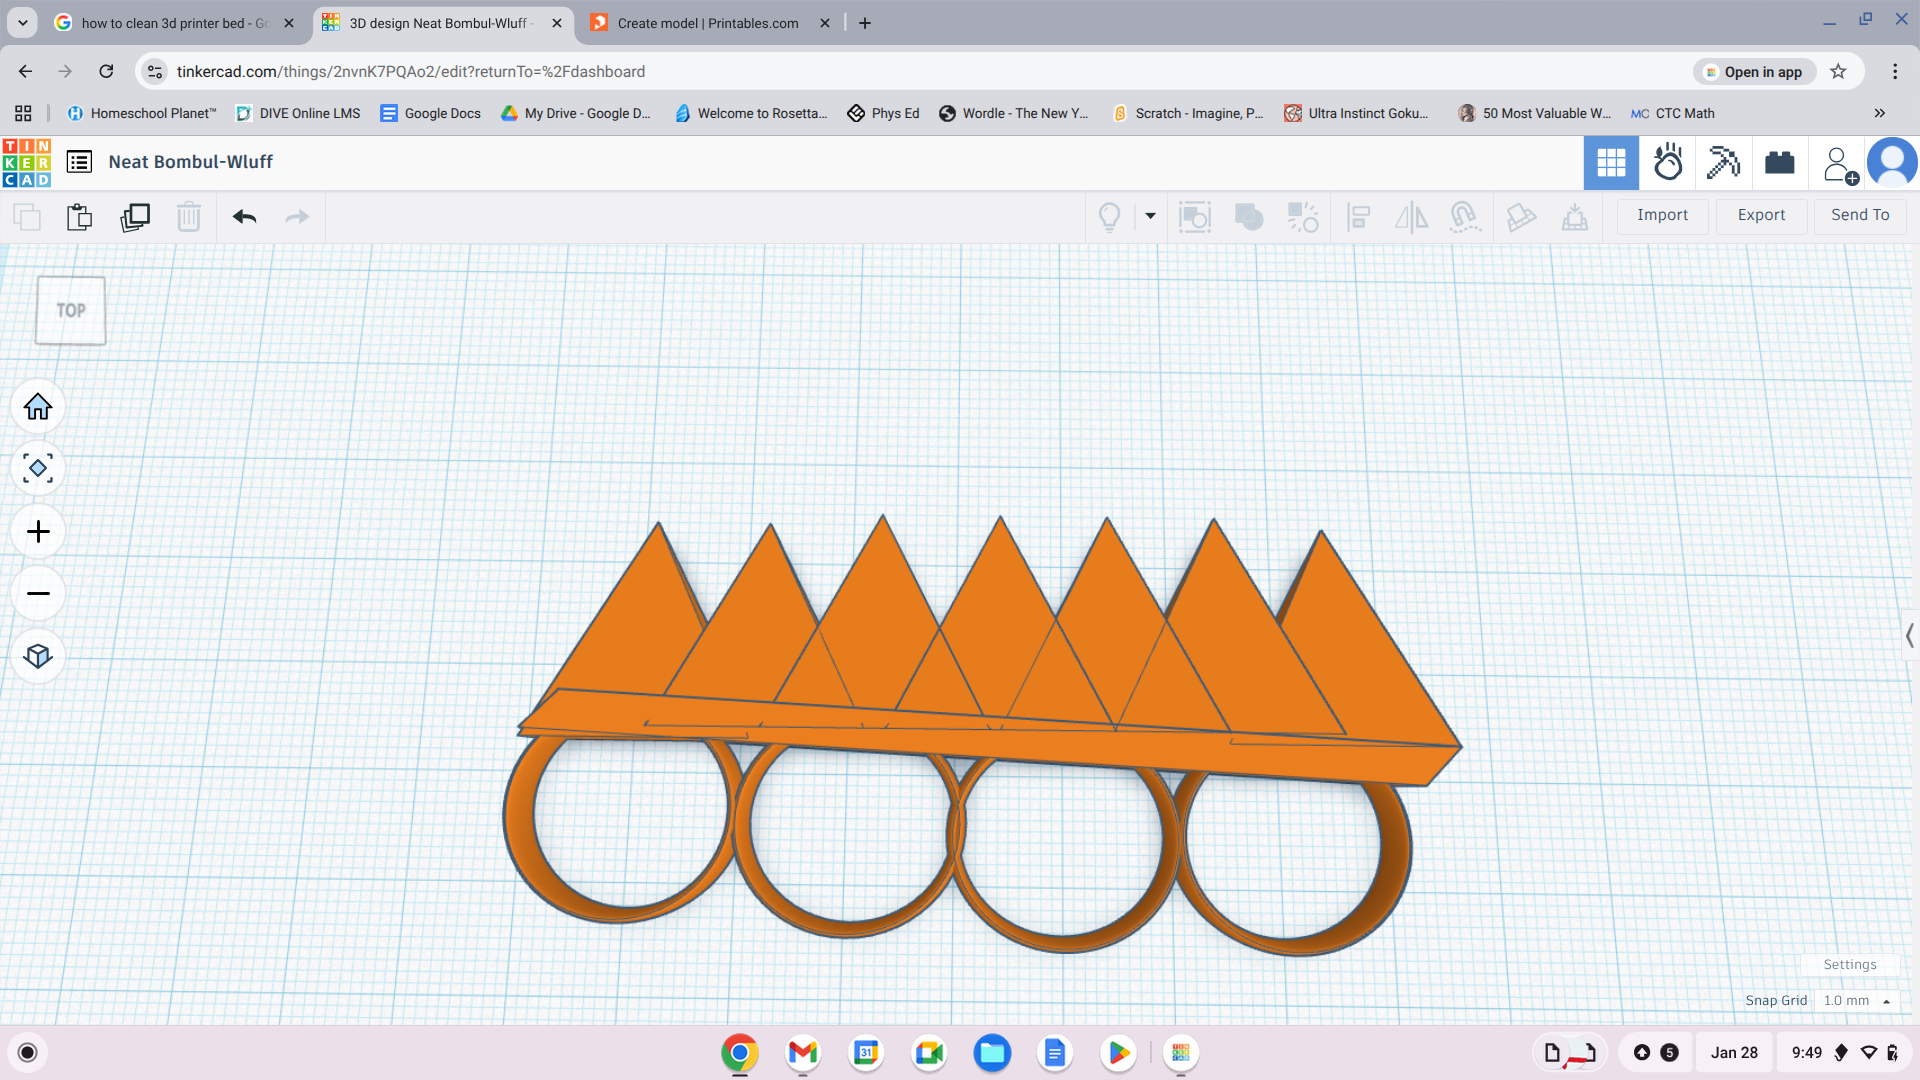Undo the last action
The image size is (1920, 1080).
pyautogui.click(x=245, y=216)
